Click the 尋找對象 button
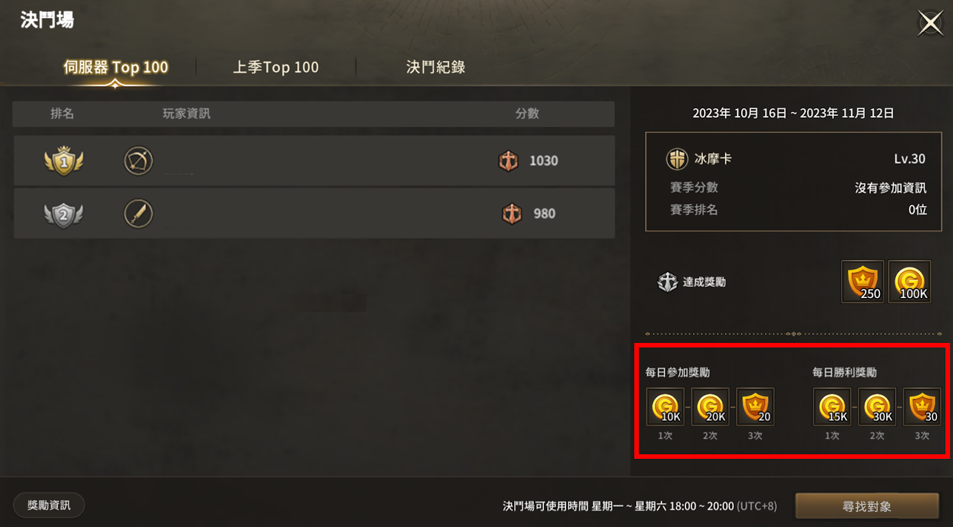953x527 pixels. pos(867,506)
